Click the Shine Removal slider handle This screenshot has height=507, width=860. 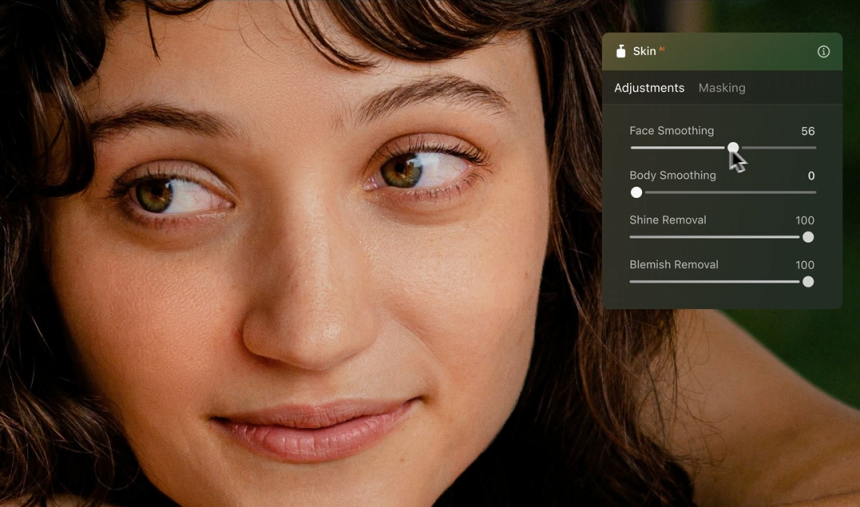click(x=808, y=237)
